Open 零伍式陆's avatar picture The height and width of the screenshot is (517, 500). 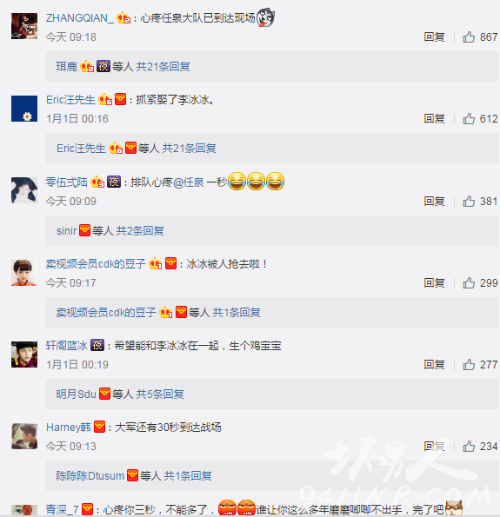point(24,190)
